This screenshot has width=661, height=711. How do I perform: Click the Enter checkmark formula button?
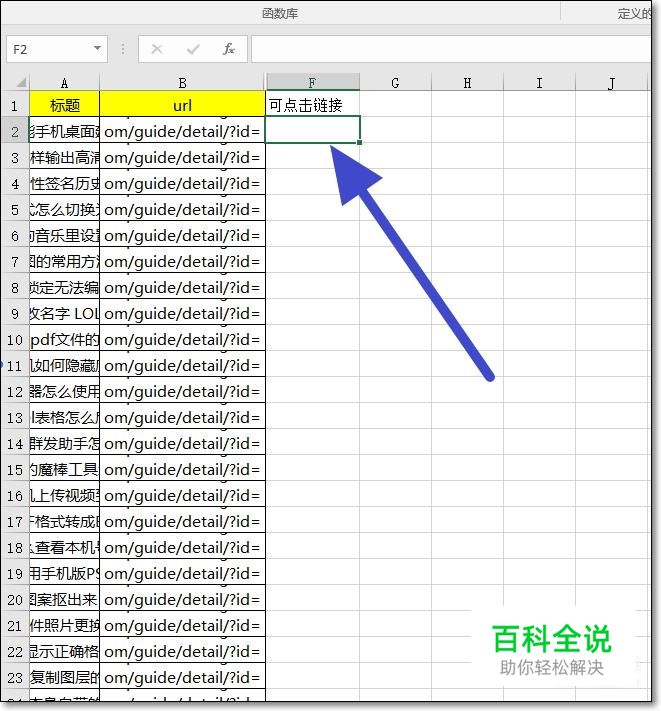[x=193, y=49]
